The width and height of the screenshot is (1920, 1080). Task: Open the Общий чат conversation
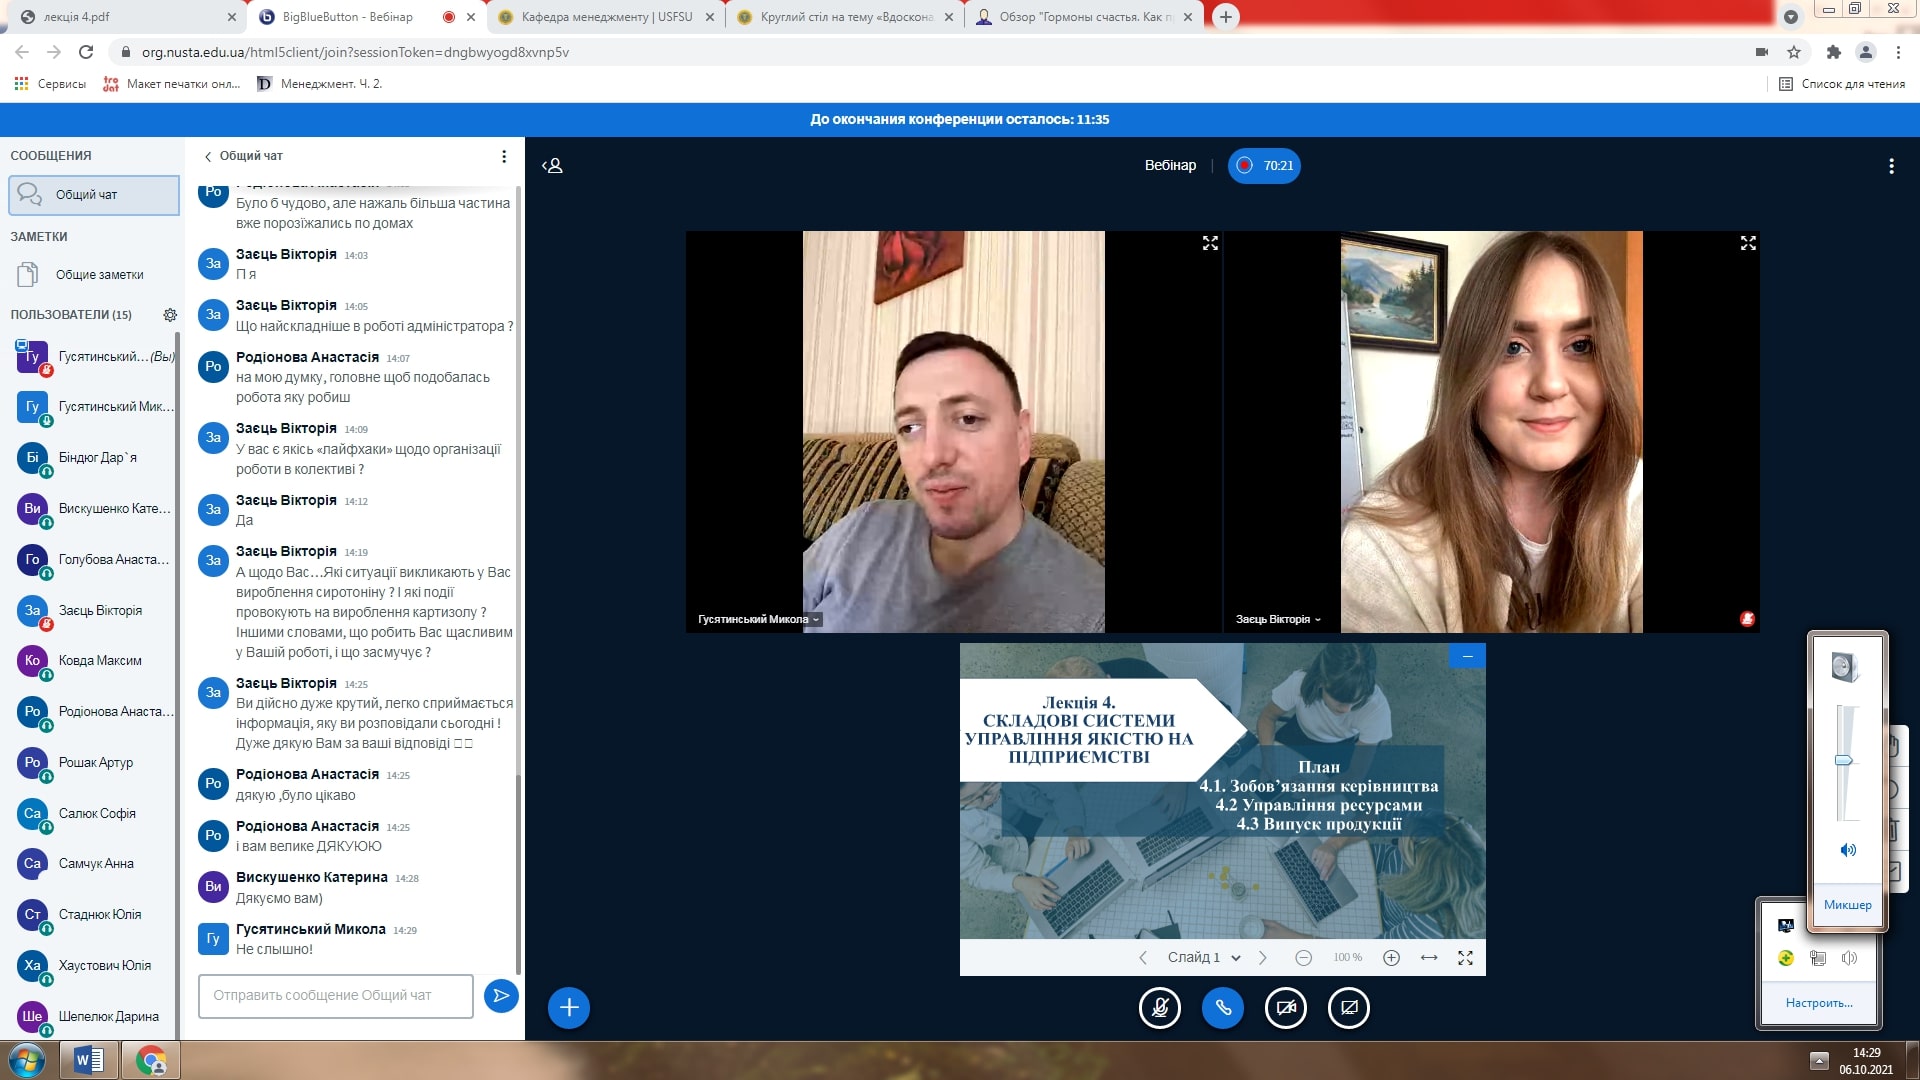coord(94,195)
